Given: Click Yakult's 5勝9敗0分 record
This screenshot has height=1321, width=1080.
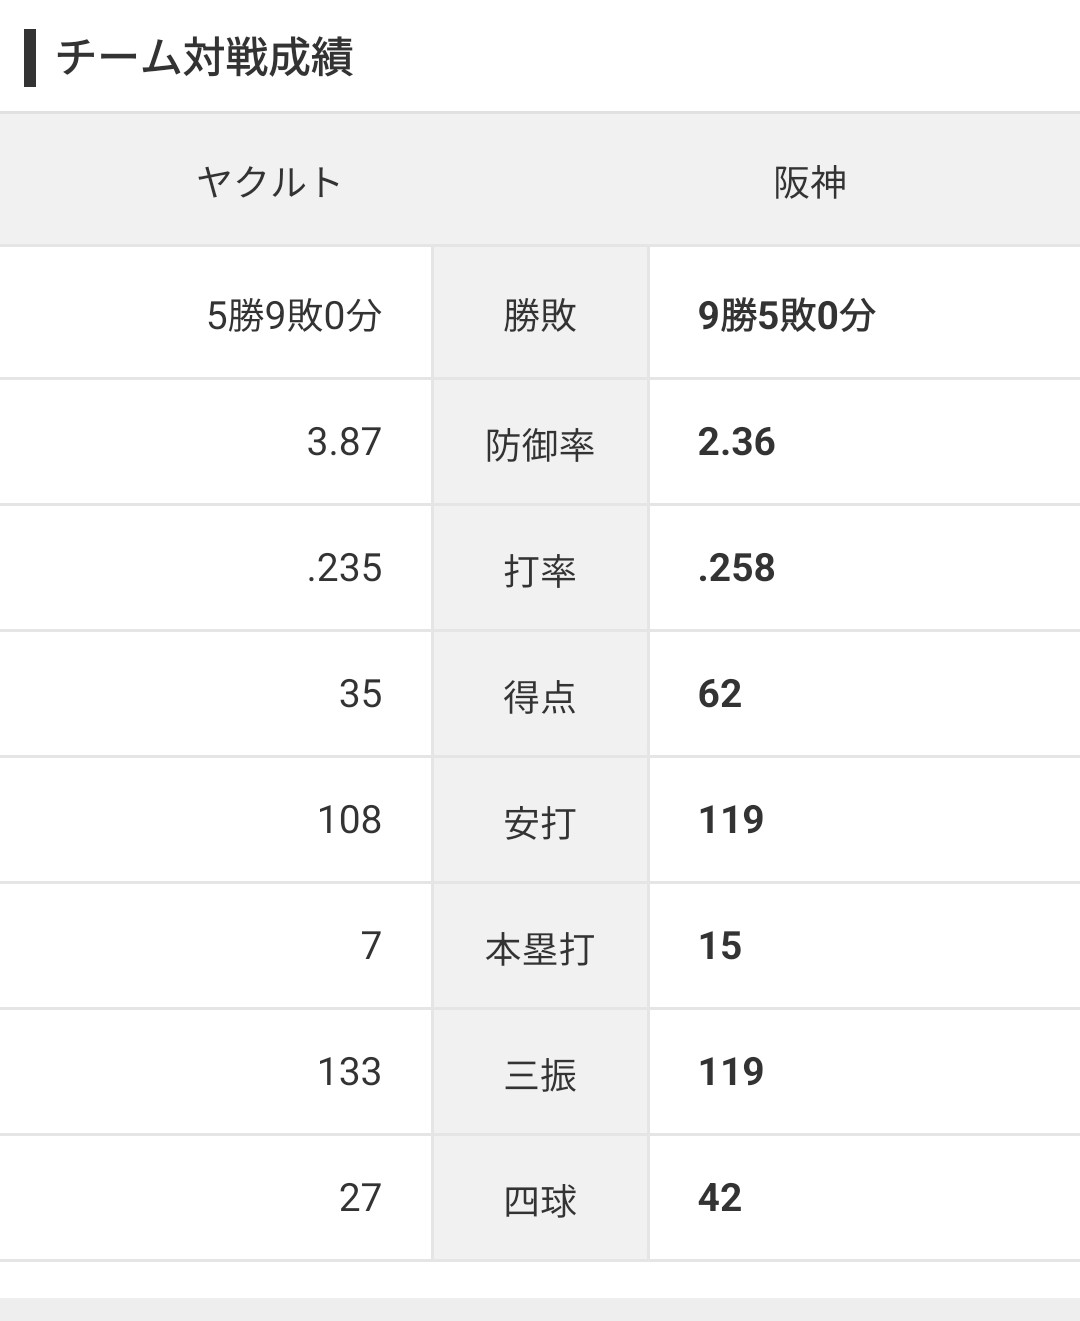Looking at the screenshot, I should click(x=294, y=316).
